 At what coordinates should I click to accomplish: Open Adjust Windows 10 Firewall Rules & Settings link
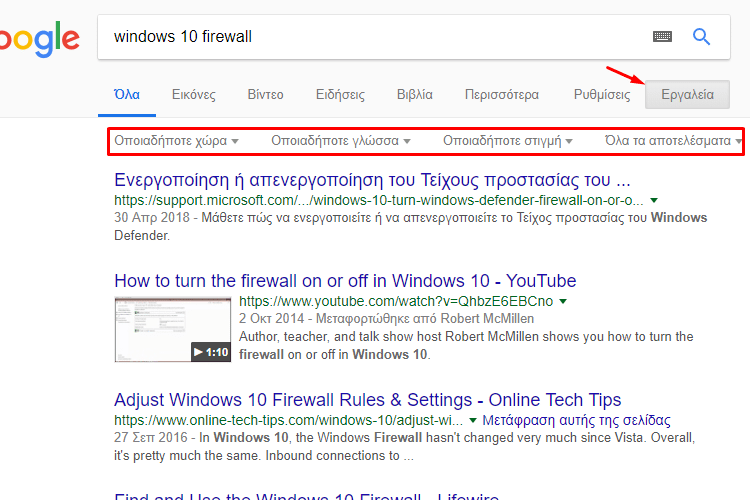367,400
